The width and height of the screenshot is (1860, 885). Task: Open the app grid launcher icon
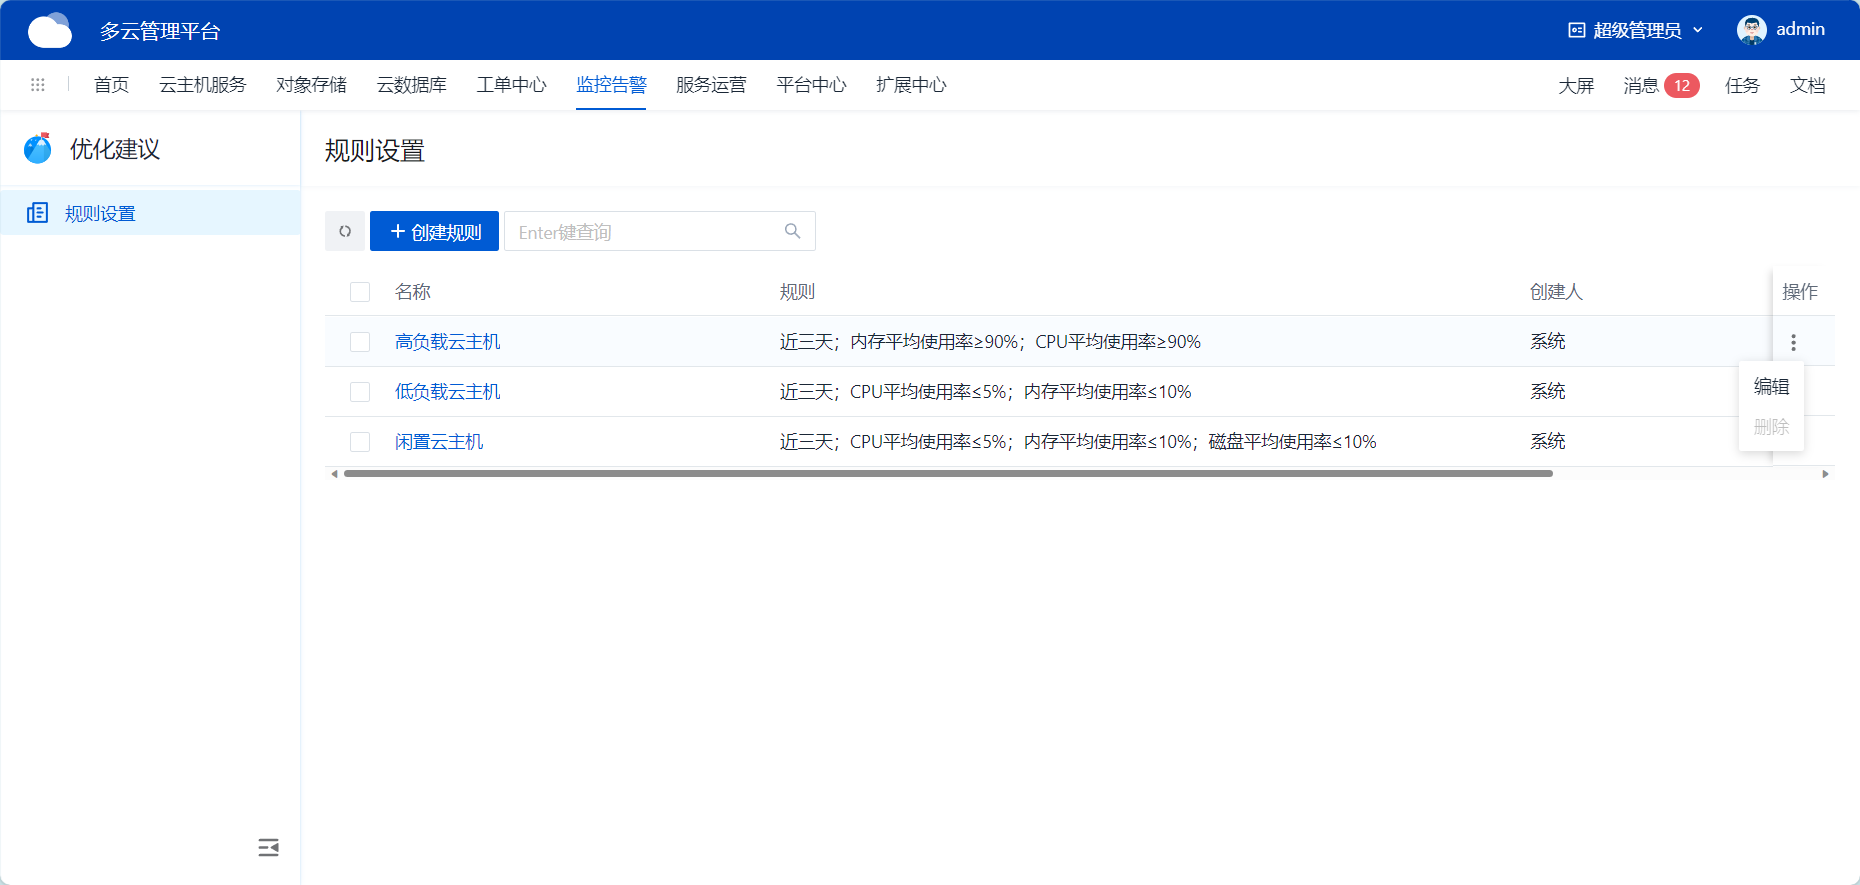click(x=38, y=85)
